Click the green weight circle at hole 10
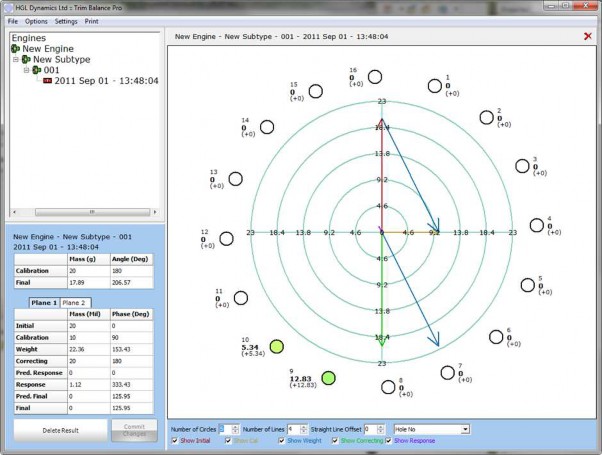Viewport: 602px width, 455px height. pyautogui.click(x=277, y=346)
